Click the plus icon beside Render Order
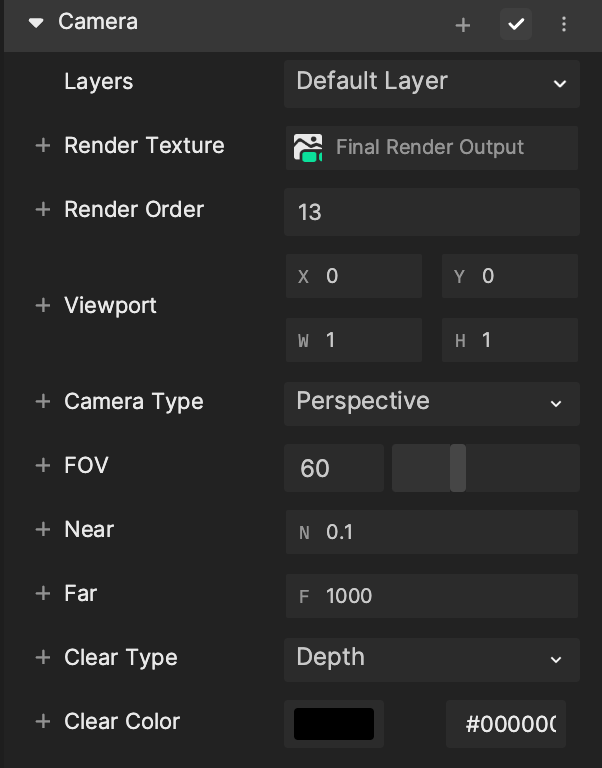 pos(43,210)
